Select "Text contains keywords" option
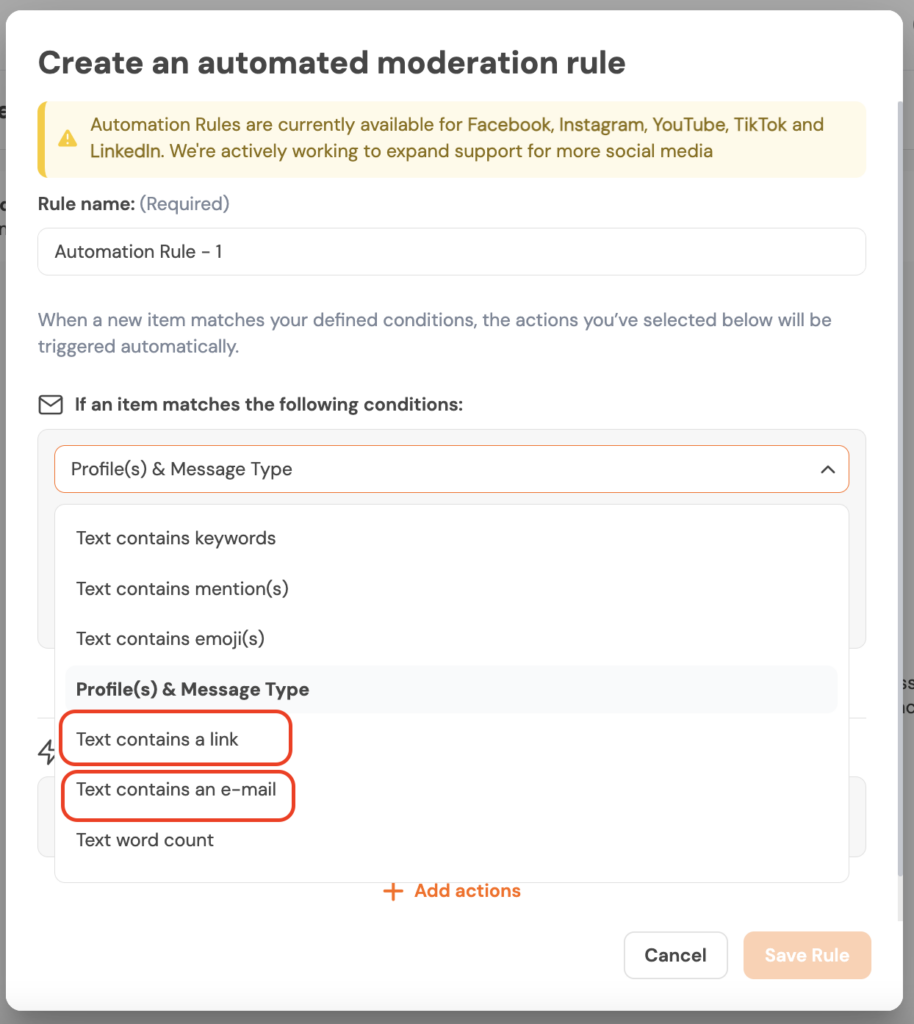The height and width of the screenshot is (1024, 914). pyautogui.click(x=176, y=538)
